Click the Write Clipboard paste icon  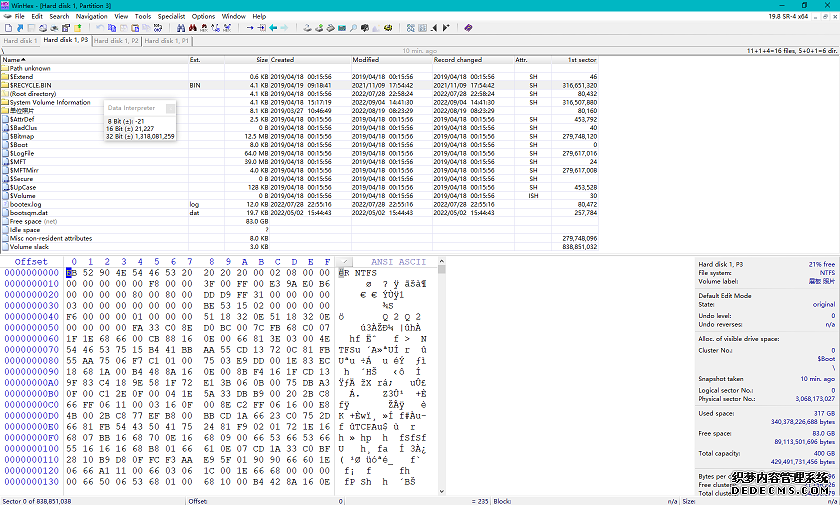(135, 28)
